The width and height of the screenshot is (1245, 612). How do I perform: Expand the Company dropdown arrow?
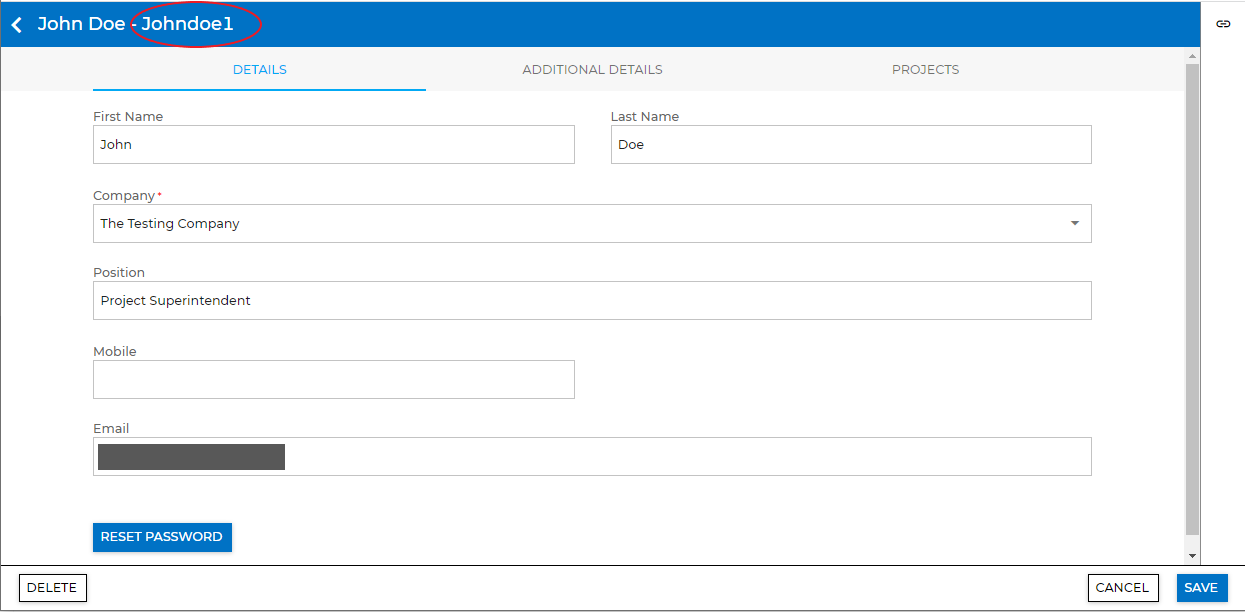[x=1074, y=224]
